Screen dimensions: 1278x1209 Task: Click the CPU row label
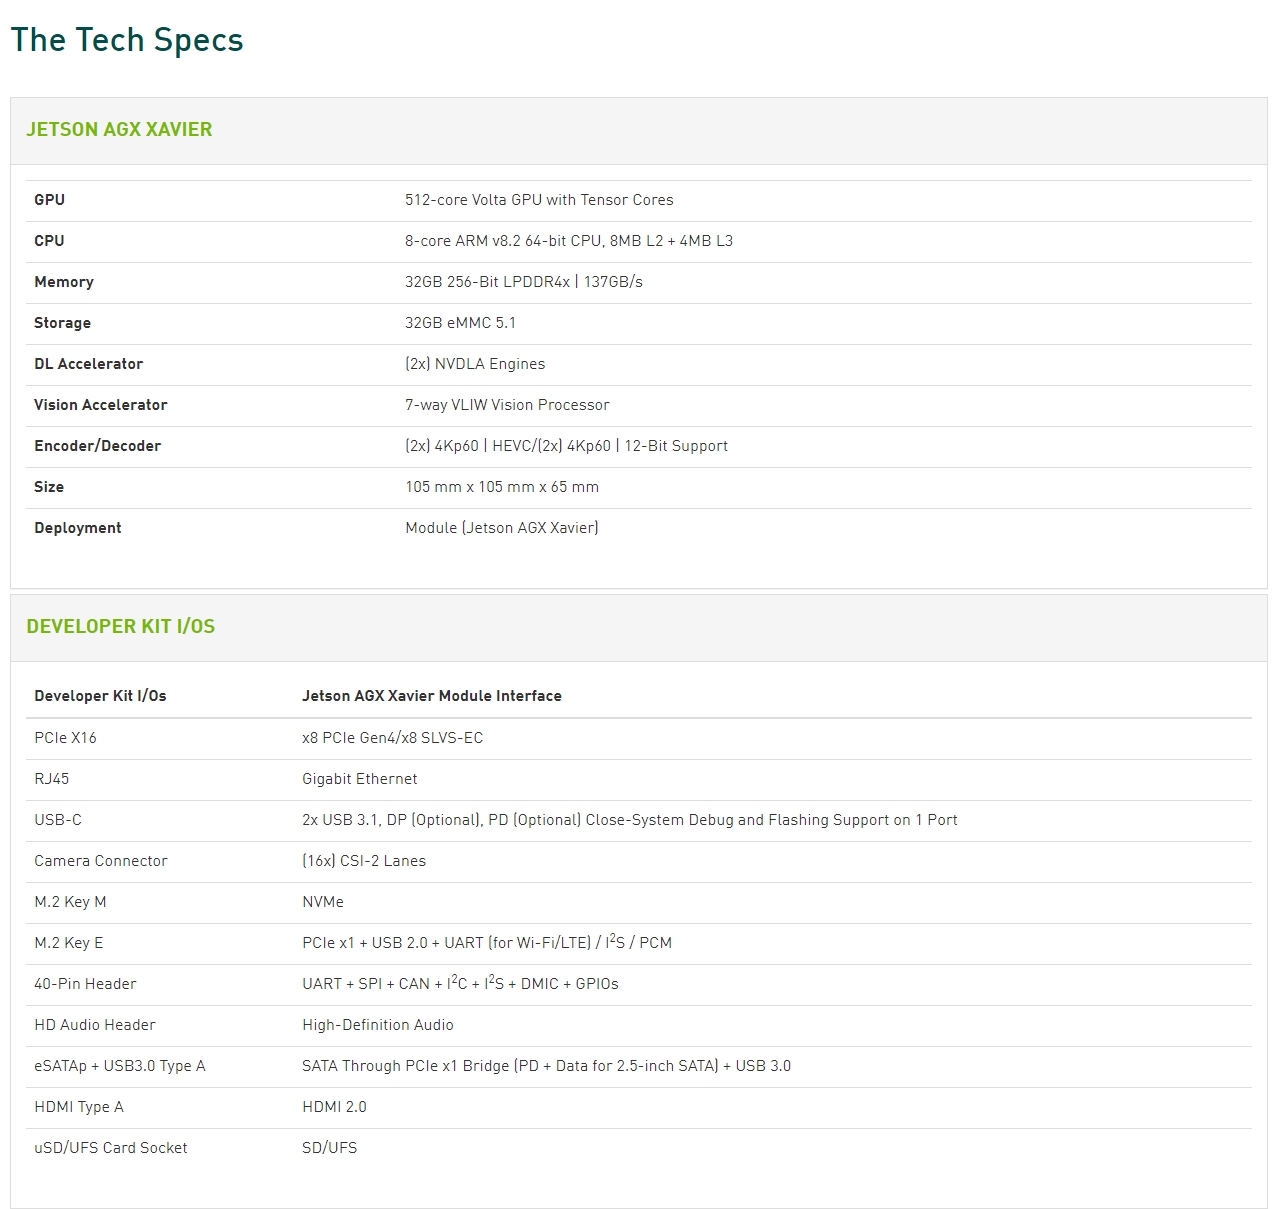49,241
